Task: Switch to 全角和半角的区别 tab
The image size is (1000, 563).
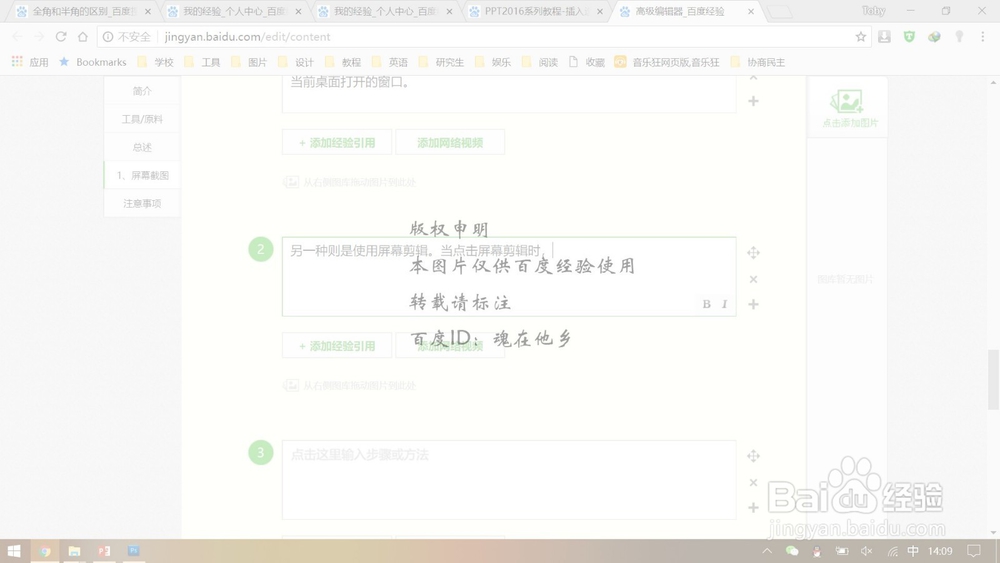Action: 83,11
